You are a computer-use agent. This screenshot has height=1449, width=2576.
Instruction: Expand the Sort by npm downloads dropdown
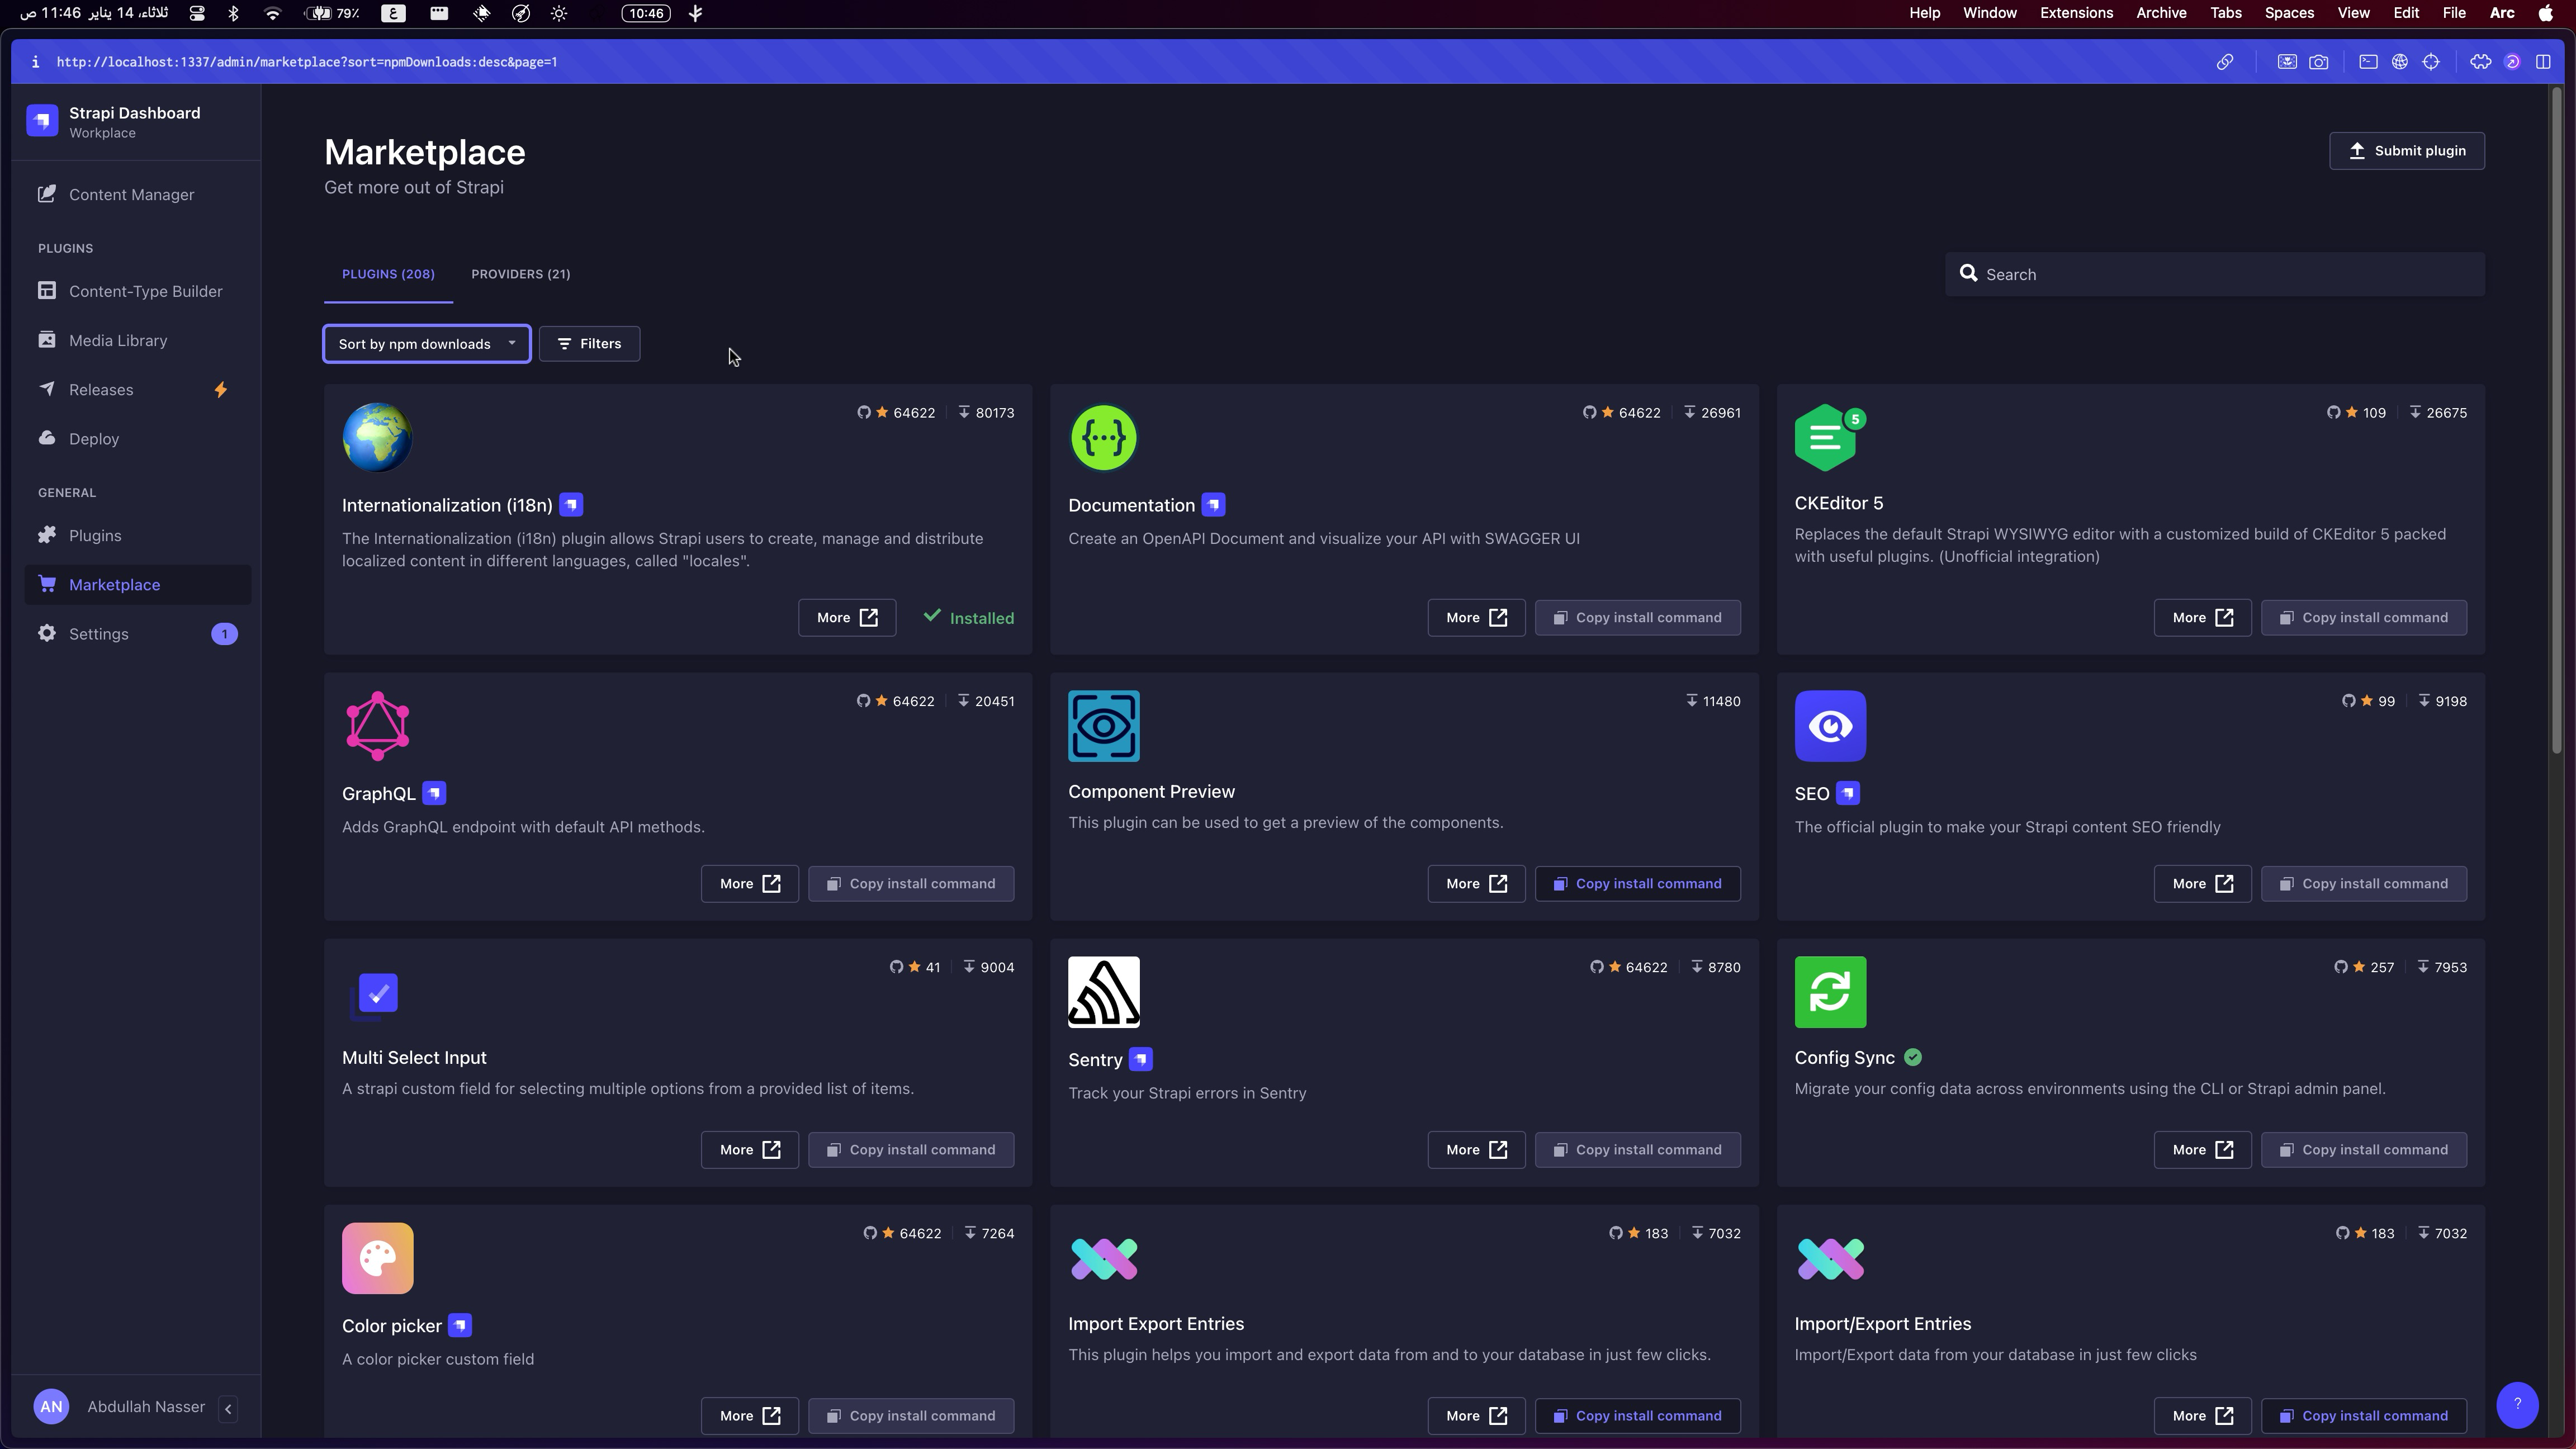[426, 344]
